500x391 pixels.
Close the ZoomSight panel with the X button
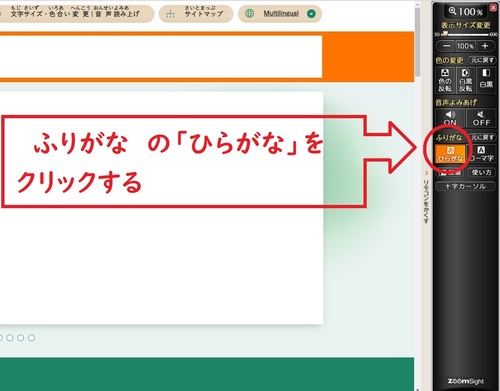493,8
